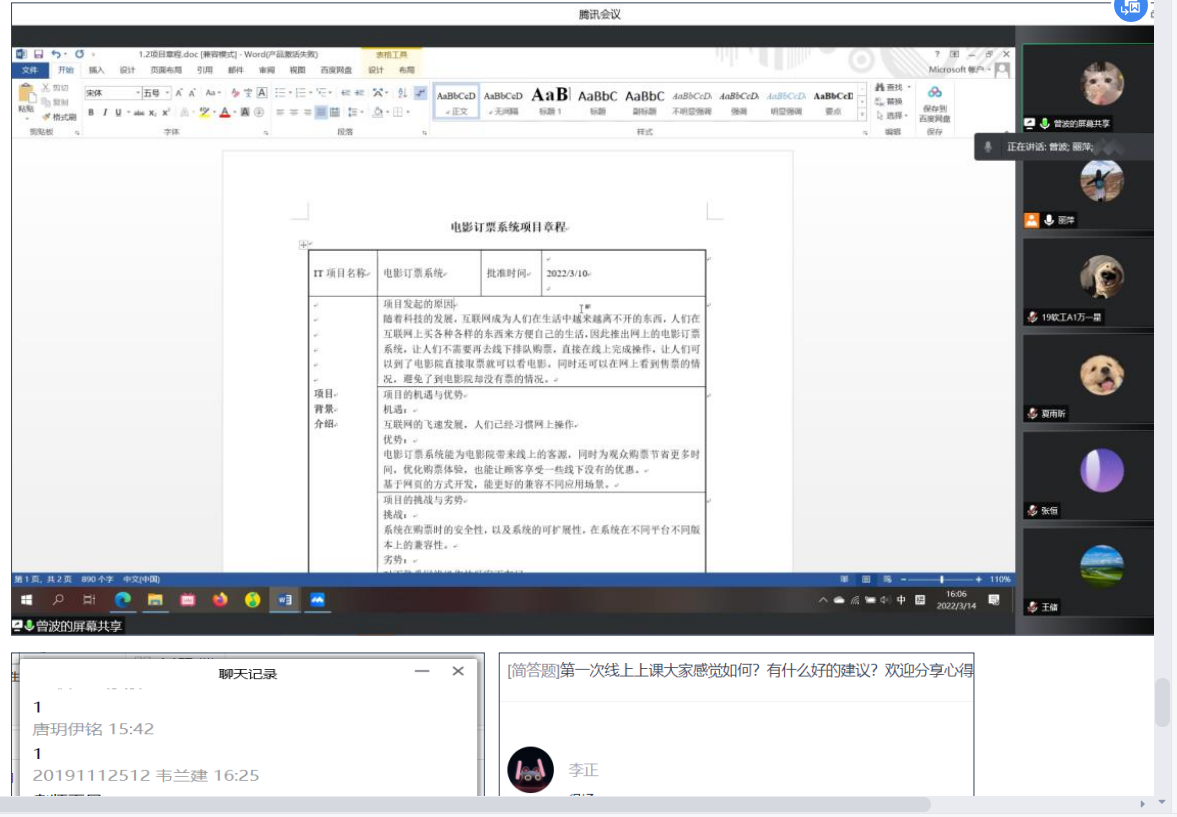The height and width of the screenshot is (817, 1177).
Task: Open Firefox from the Windows taskbar
Action: click(x=220, y=600)
